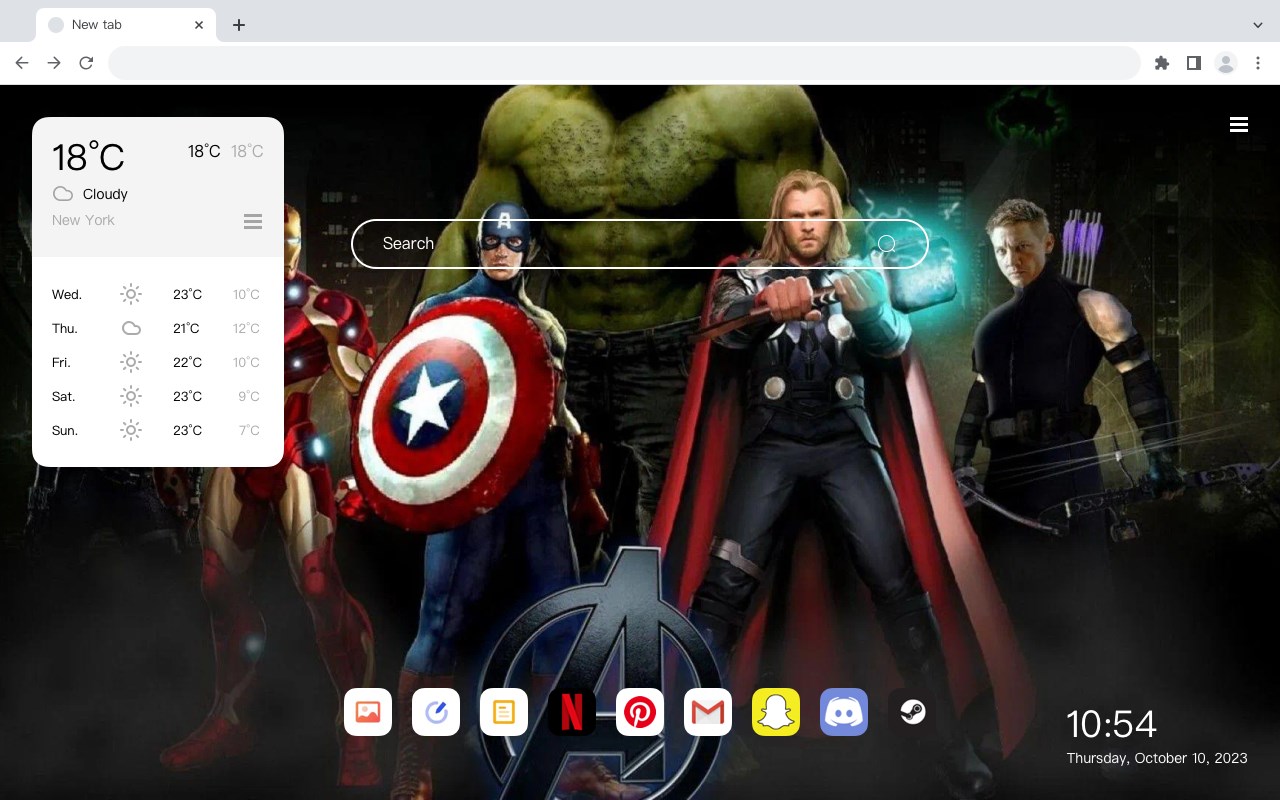Image resolution: width=1280 pixels, height=800 pixels.
Task: Open a new browser tab
Action: pyautogui.click(x=238, y=25)
